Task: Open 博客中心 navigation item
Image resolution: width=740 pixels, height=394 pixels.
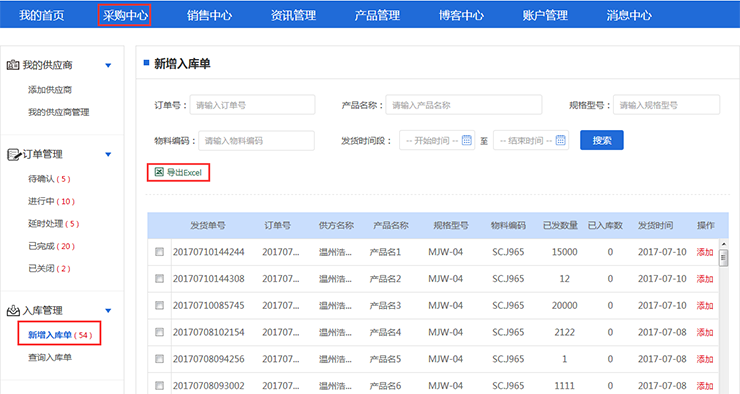Action: (x=461, y=15)
